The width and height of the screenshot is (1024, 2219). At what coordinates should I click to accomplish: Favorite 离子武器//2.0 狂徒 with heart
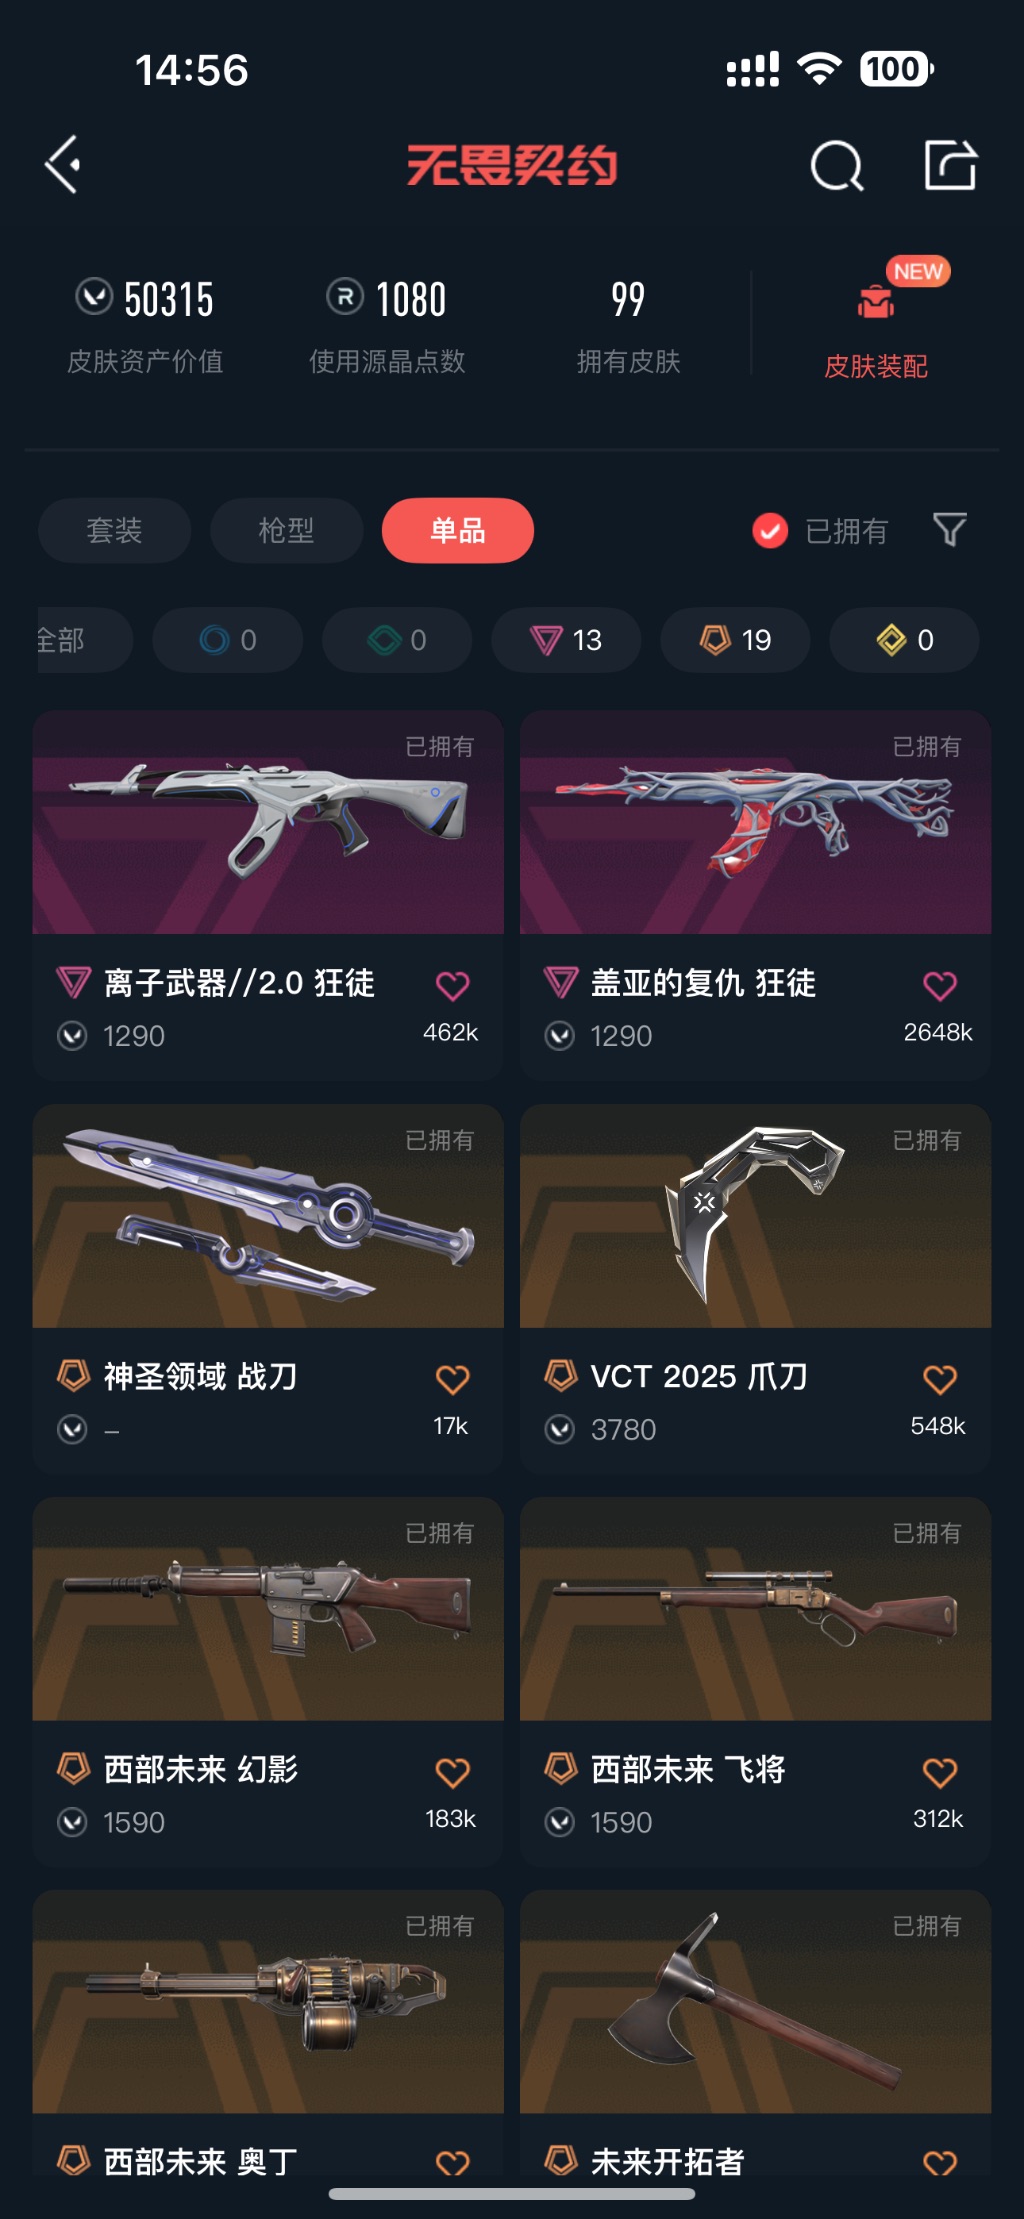pos(453,985)
